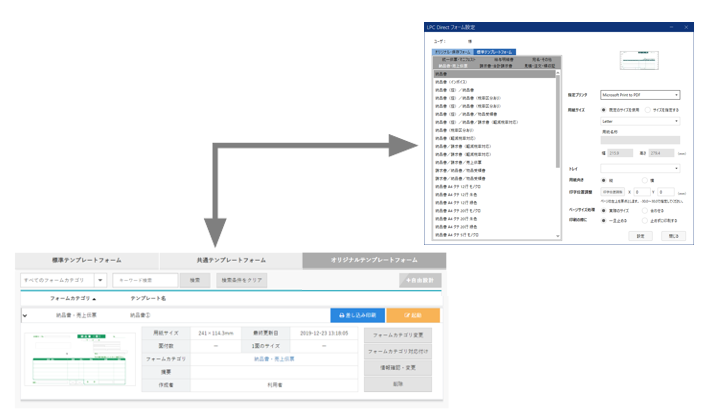This screenshot has width=710, height=420.
Task: Select 止めずに印刷する print option radio
Action: [645, 220]
